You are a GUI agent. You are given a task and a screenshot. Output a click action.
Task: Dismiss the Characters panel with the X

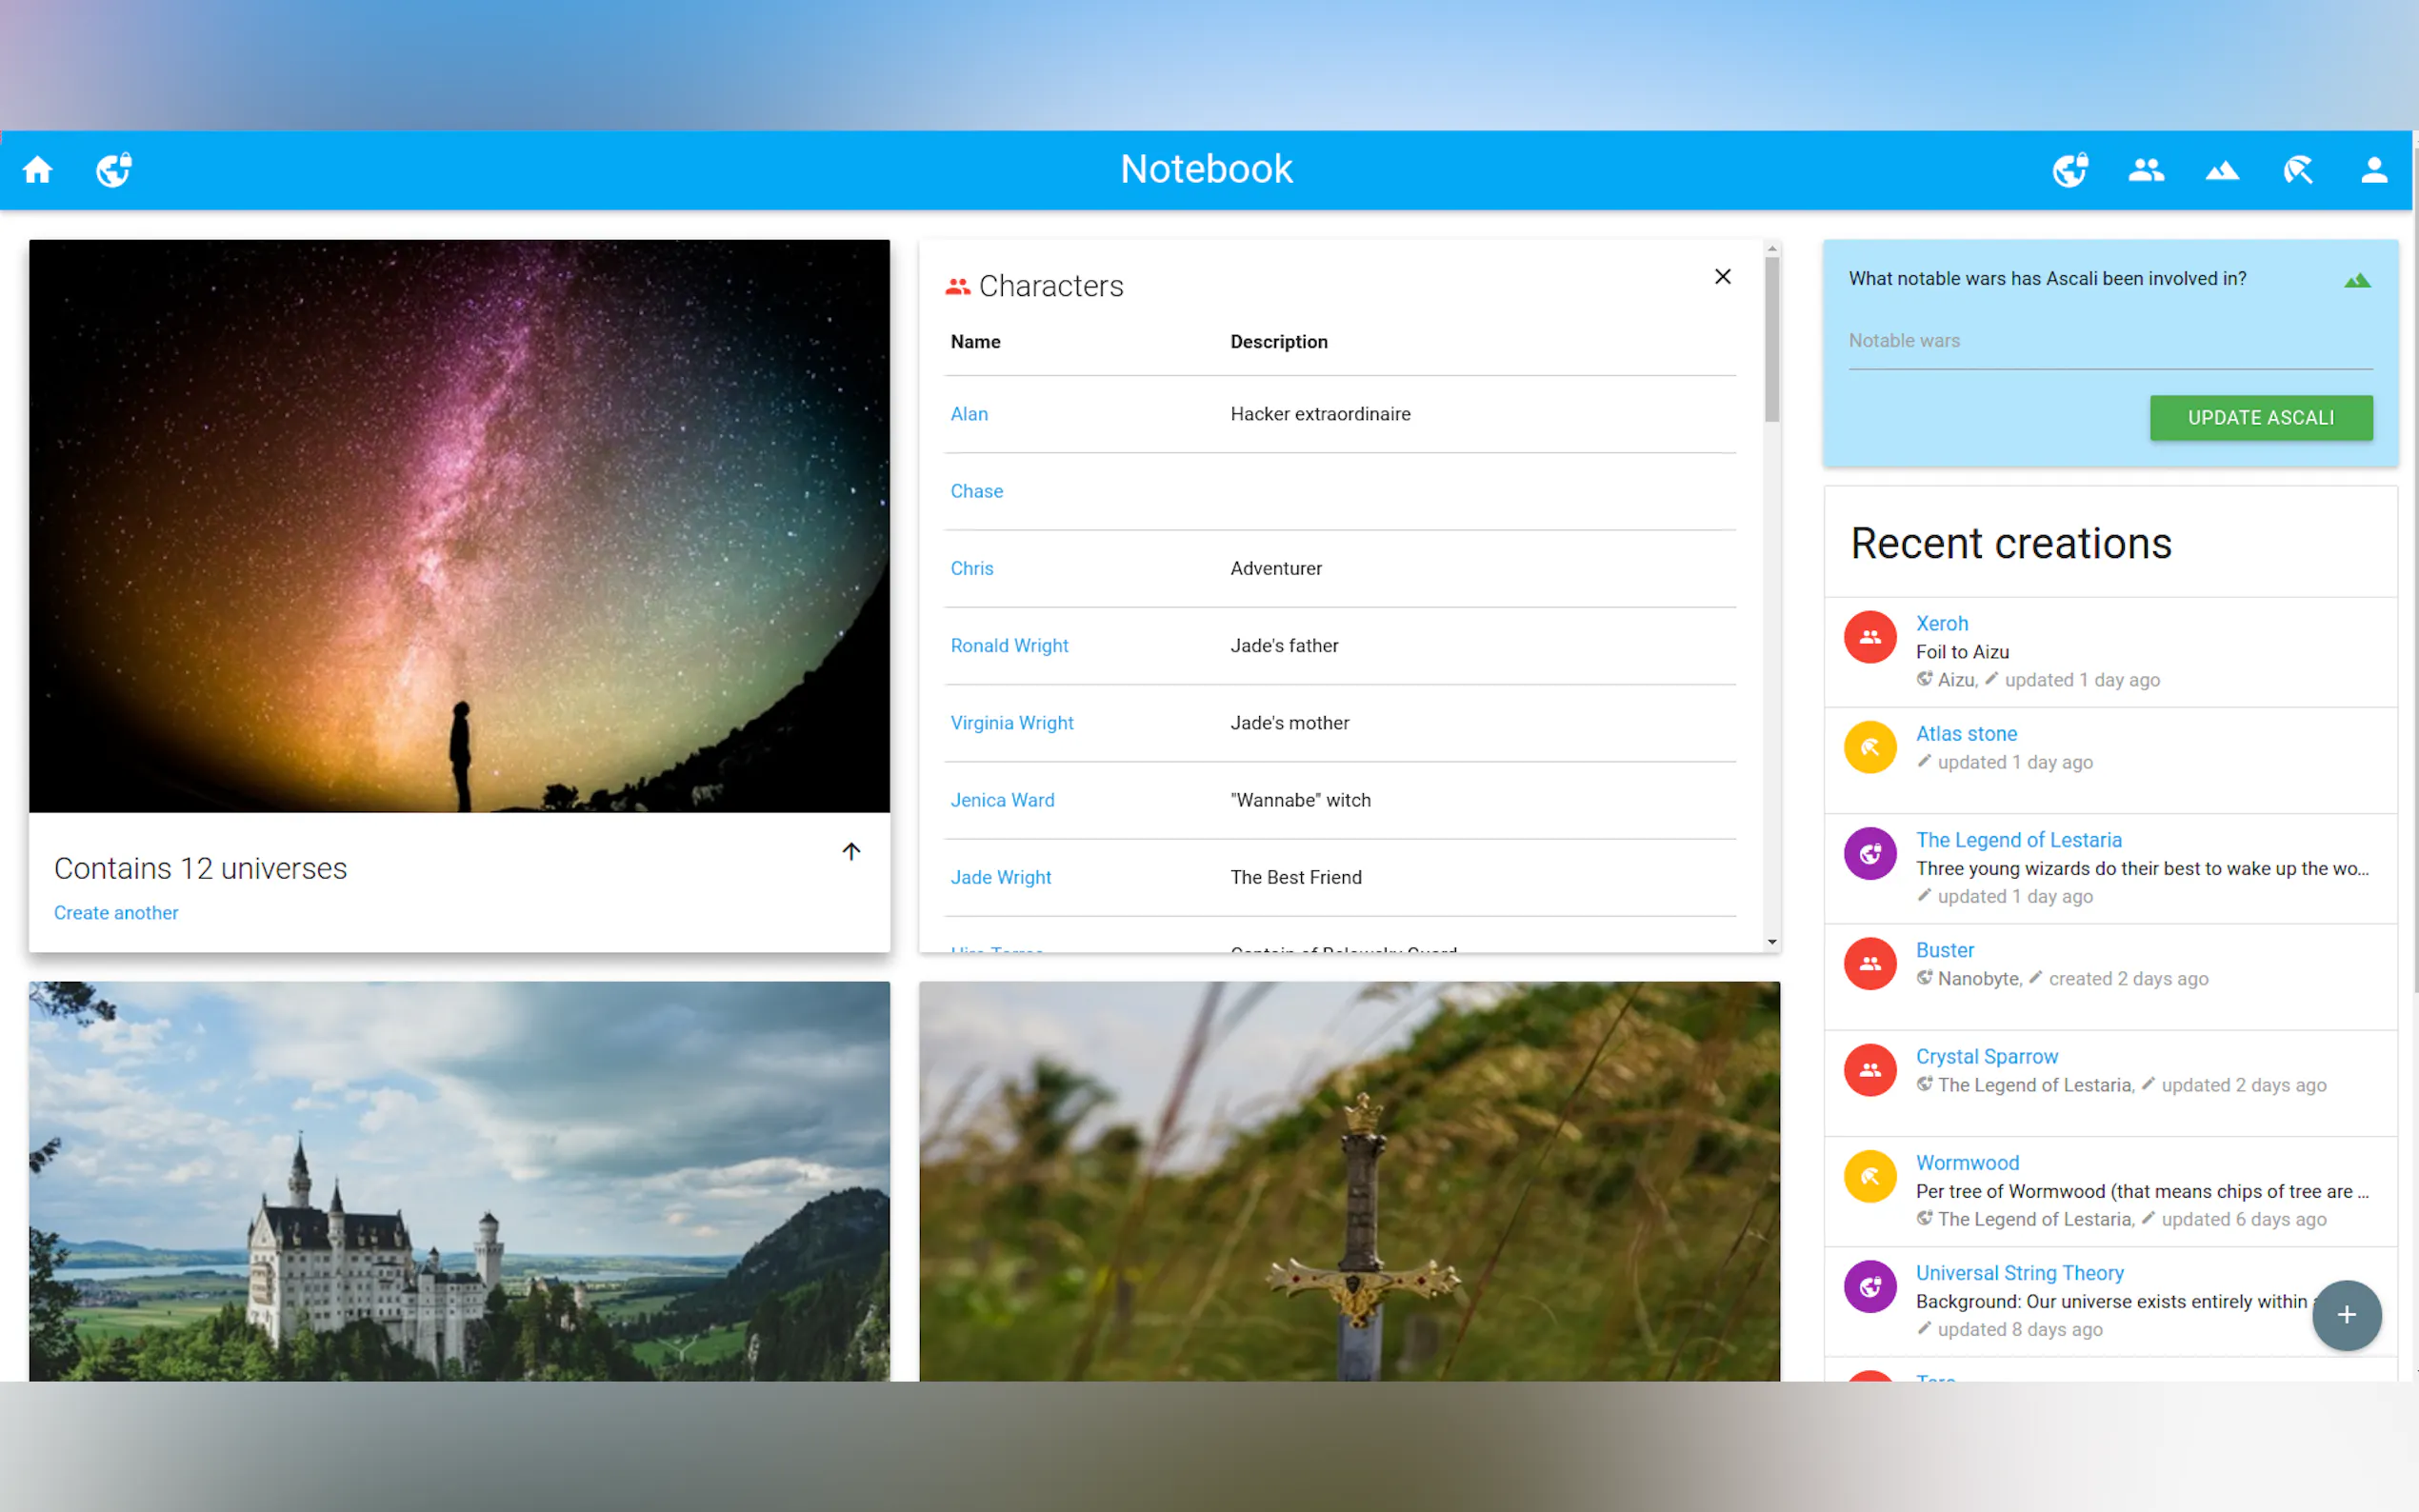point(1722,276)
